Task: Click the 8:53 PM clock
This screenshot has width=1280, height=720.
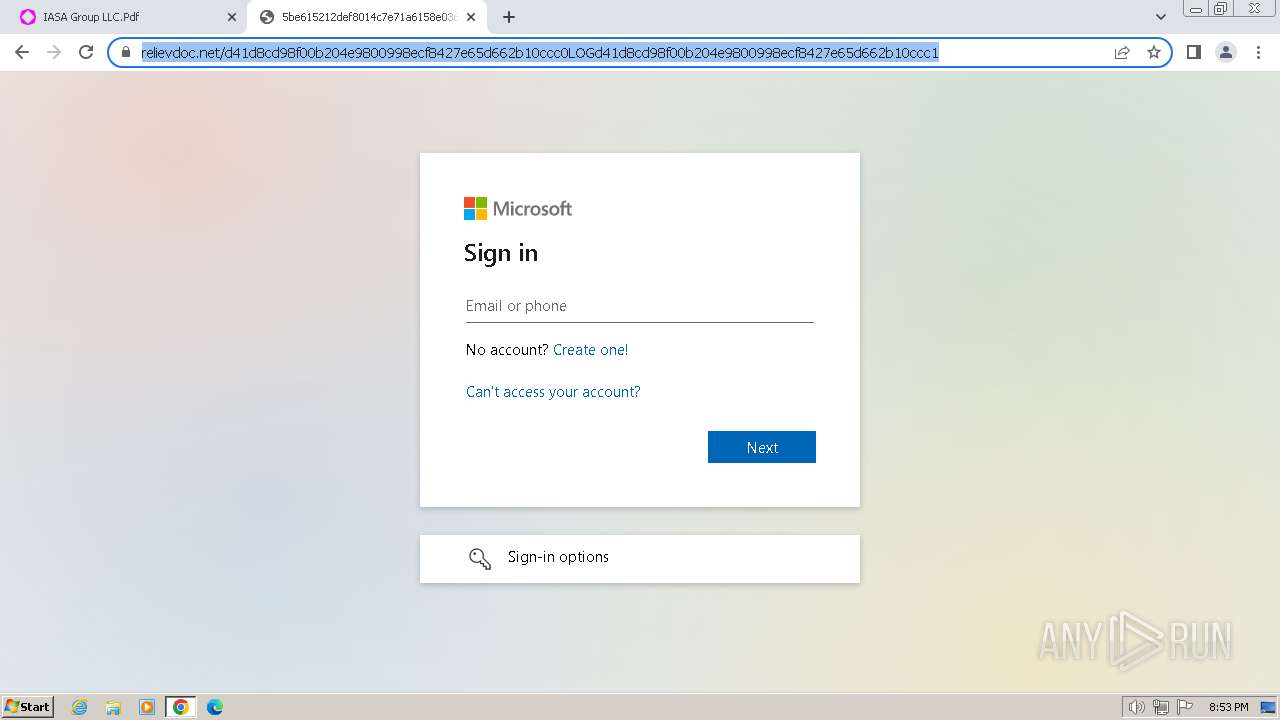Action: point(1228,707)
